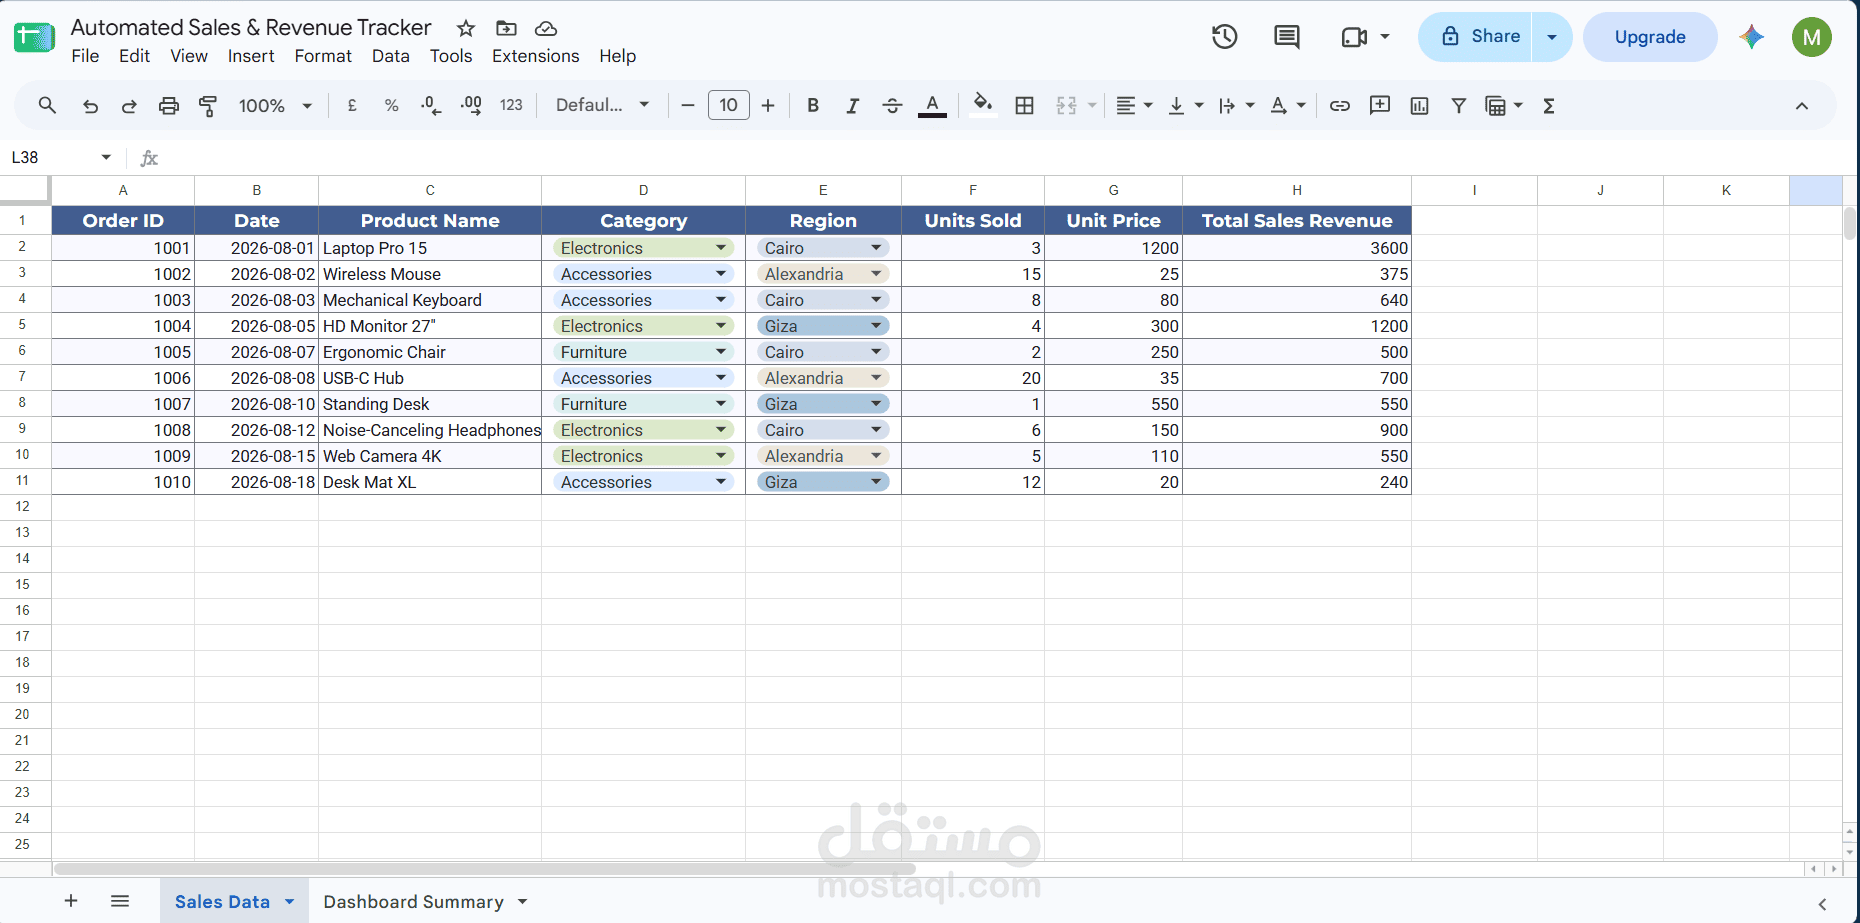1860x923 pixels.
Task: Click the Gemini sparkle icon
Action: click(1751, 37)
